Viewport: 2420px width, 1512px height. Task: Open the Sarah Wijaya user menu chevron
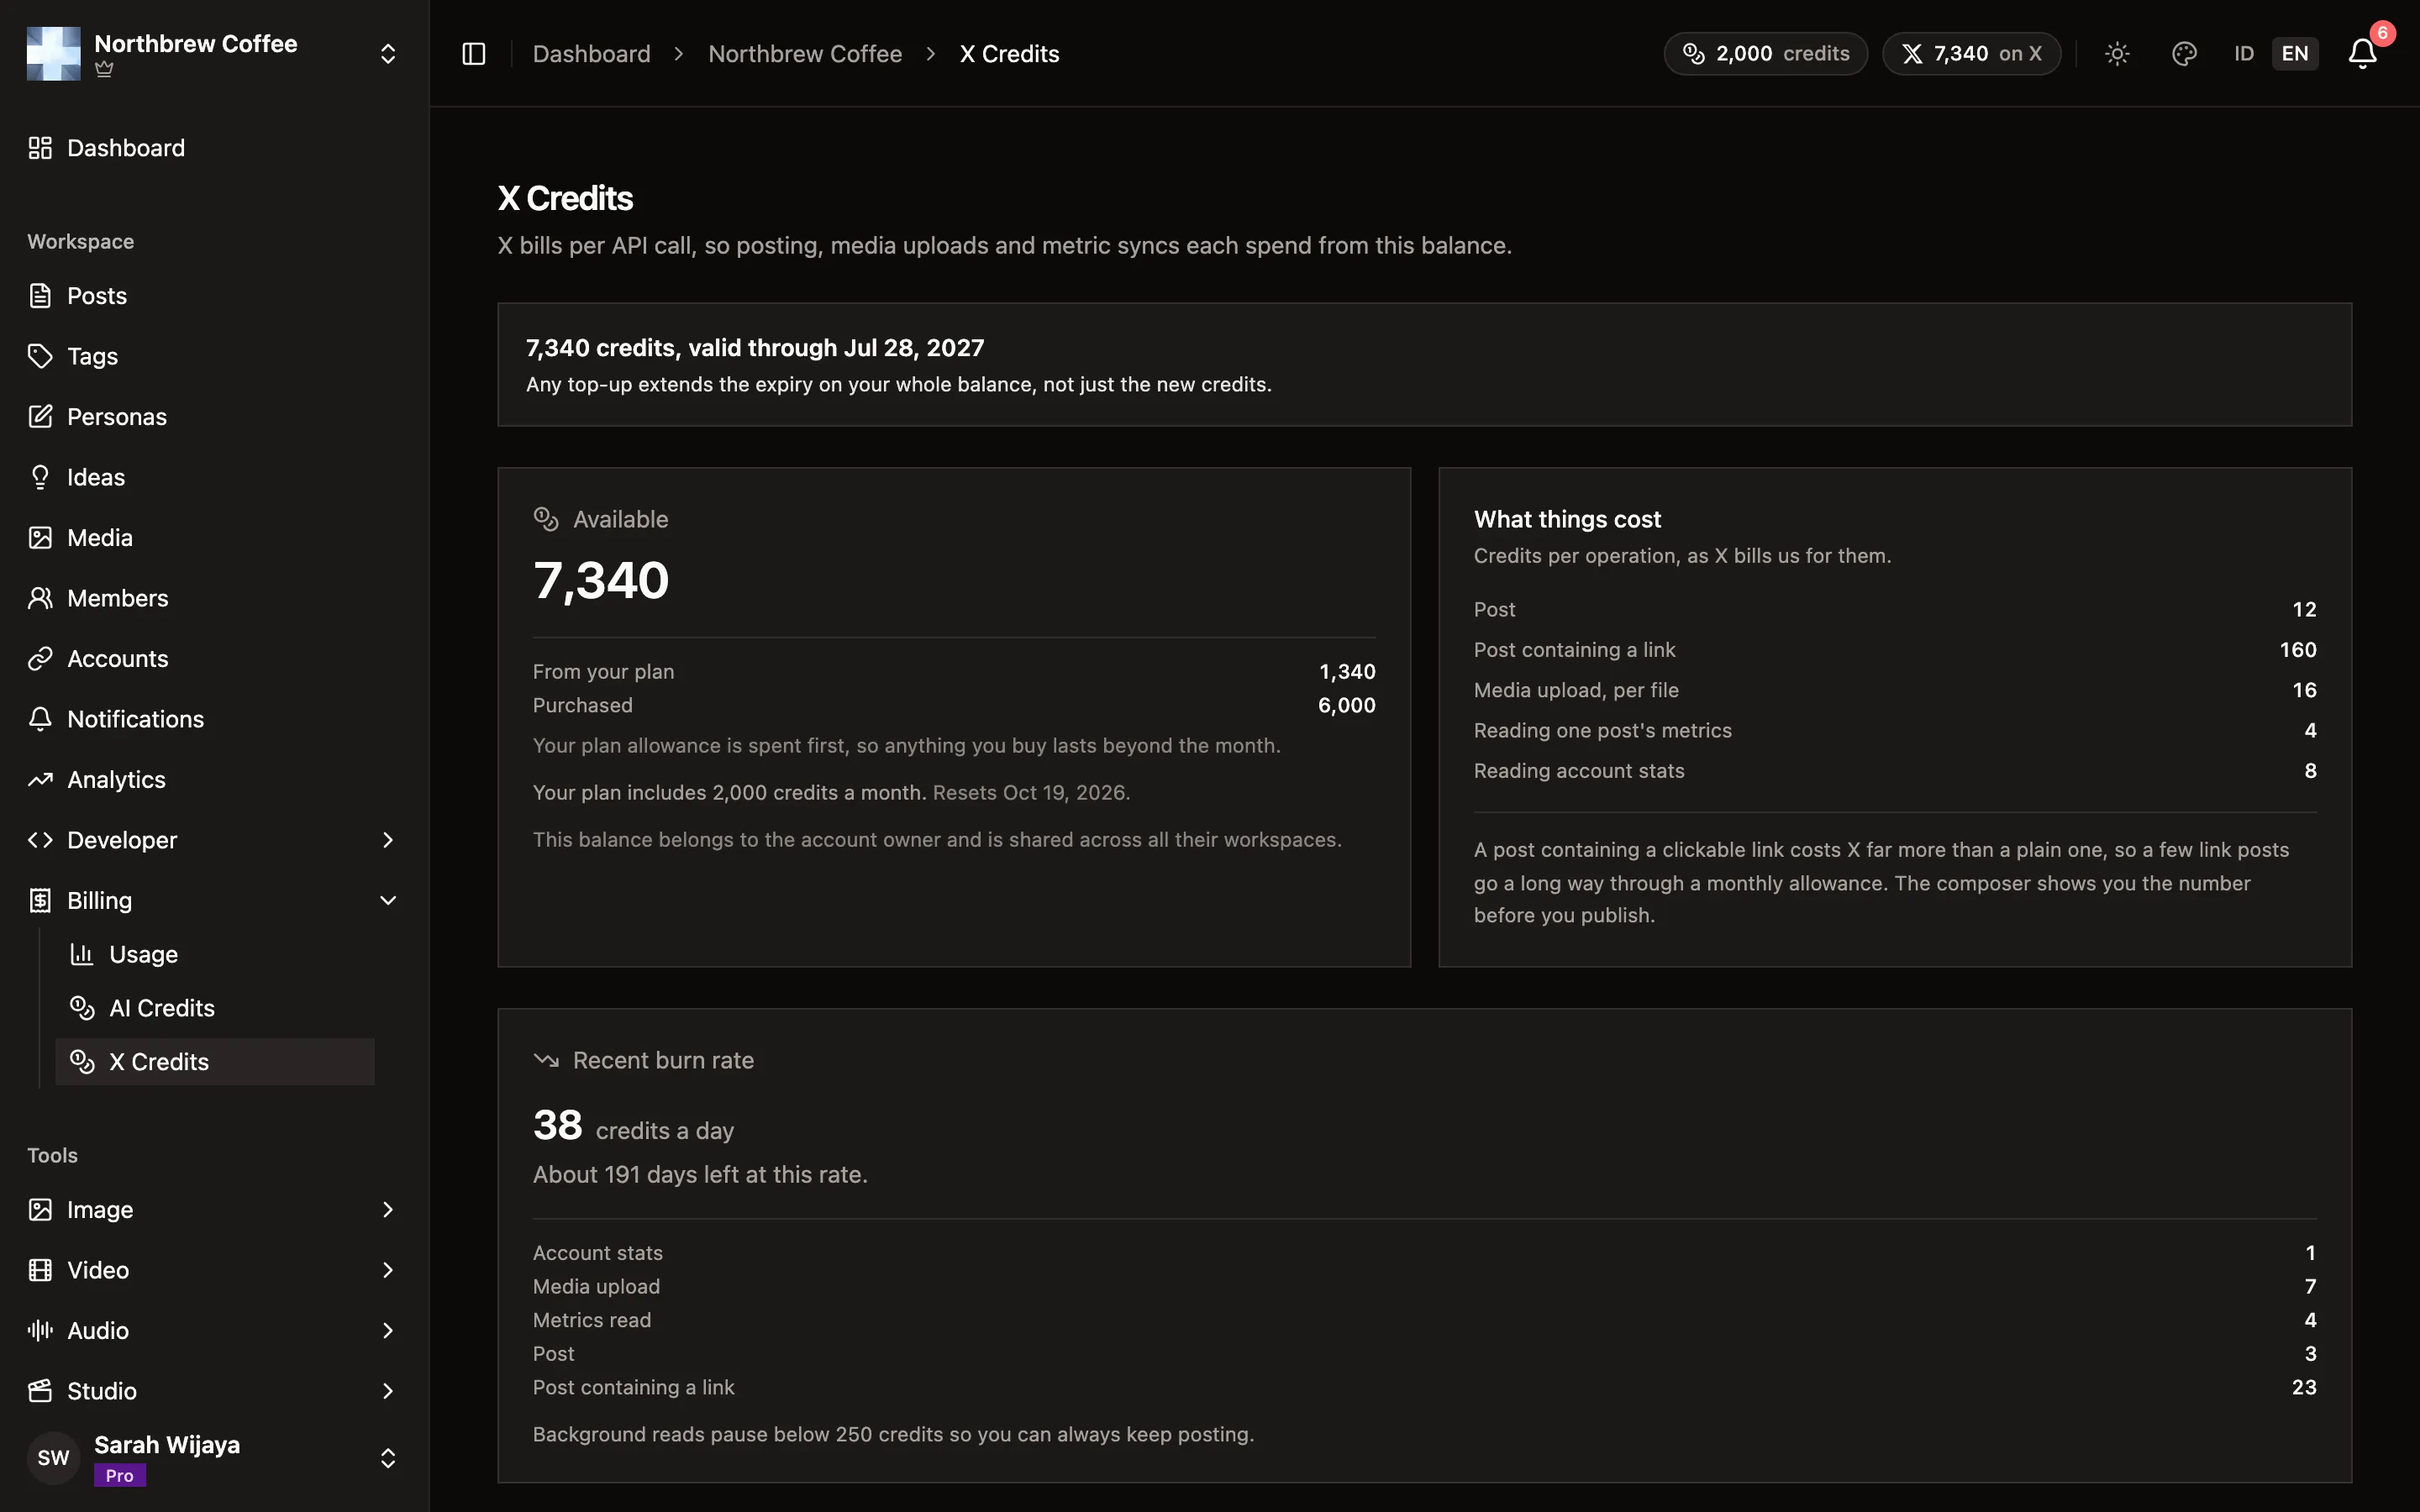click(388, 1458)
